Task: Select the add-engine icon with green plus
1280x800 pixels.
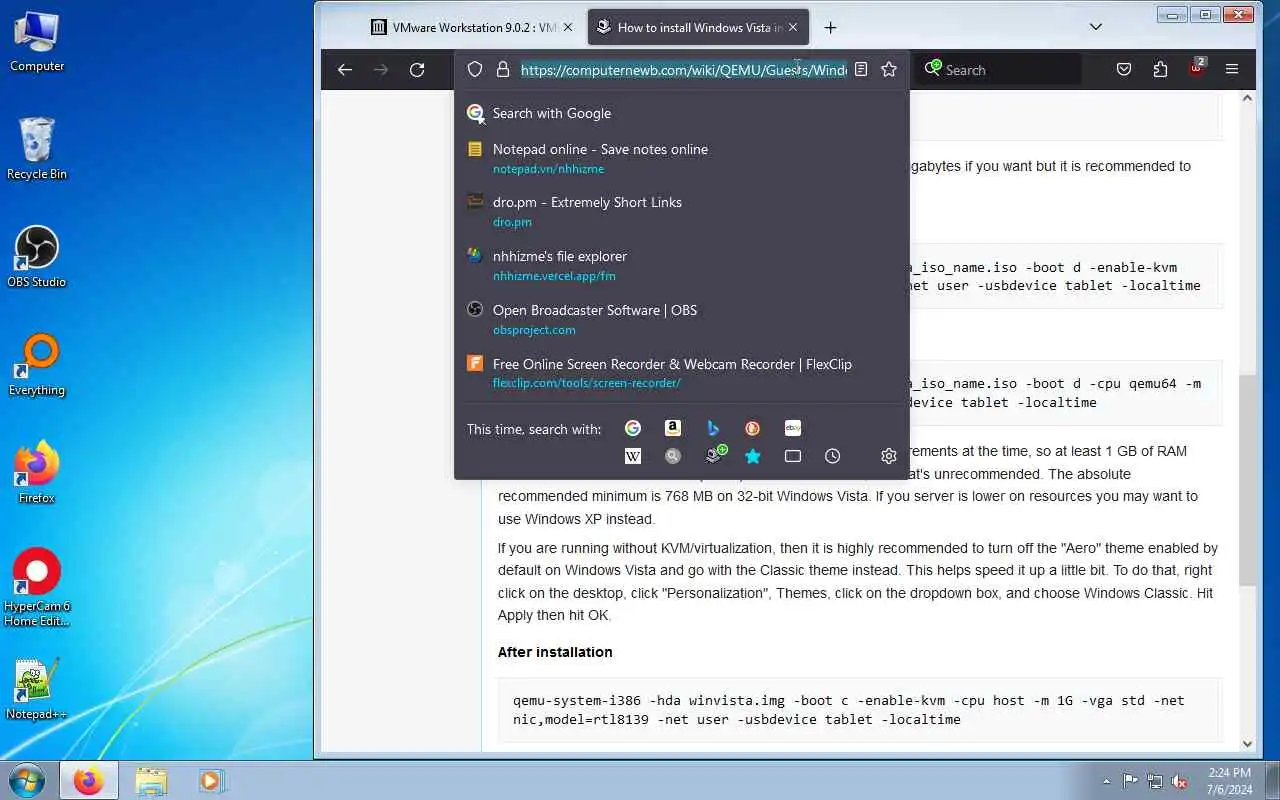Action: click(714, 455)
